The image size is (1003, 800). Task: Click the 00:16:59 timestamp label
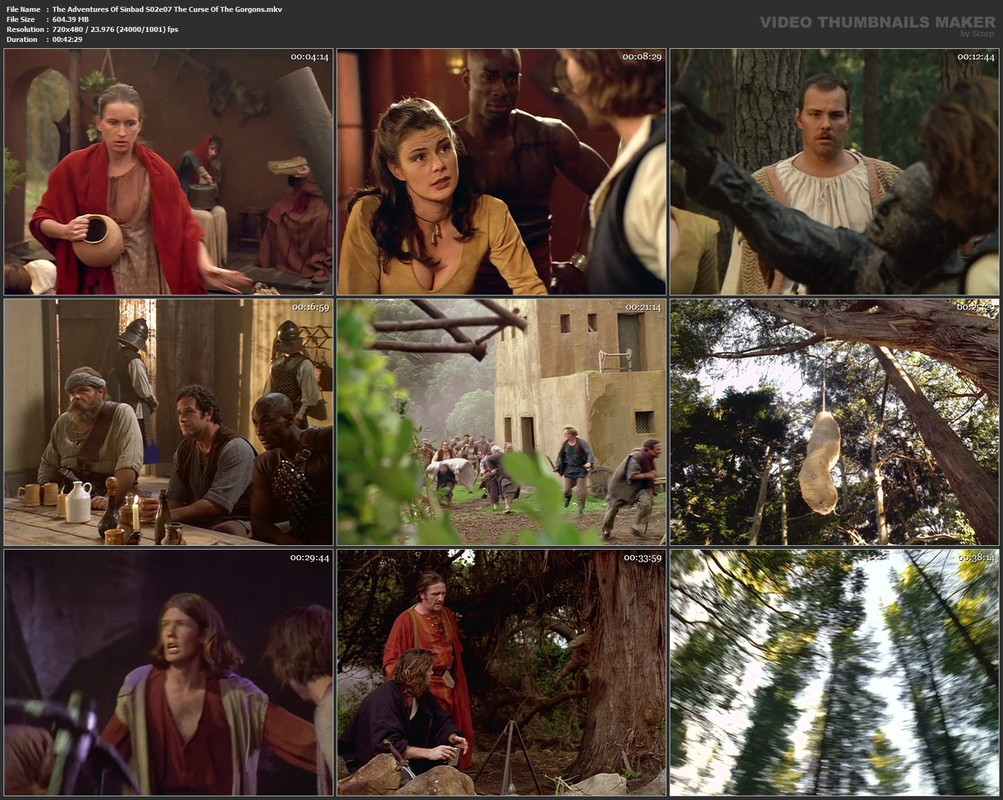pos(310,308)
